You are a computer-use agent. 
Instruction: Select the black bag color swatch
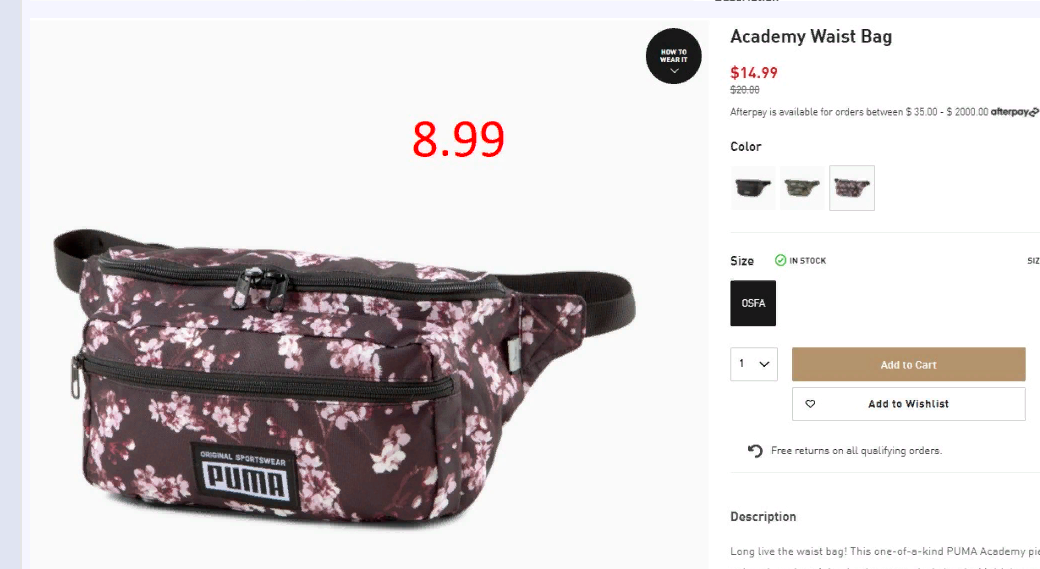click(753, 188)
